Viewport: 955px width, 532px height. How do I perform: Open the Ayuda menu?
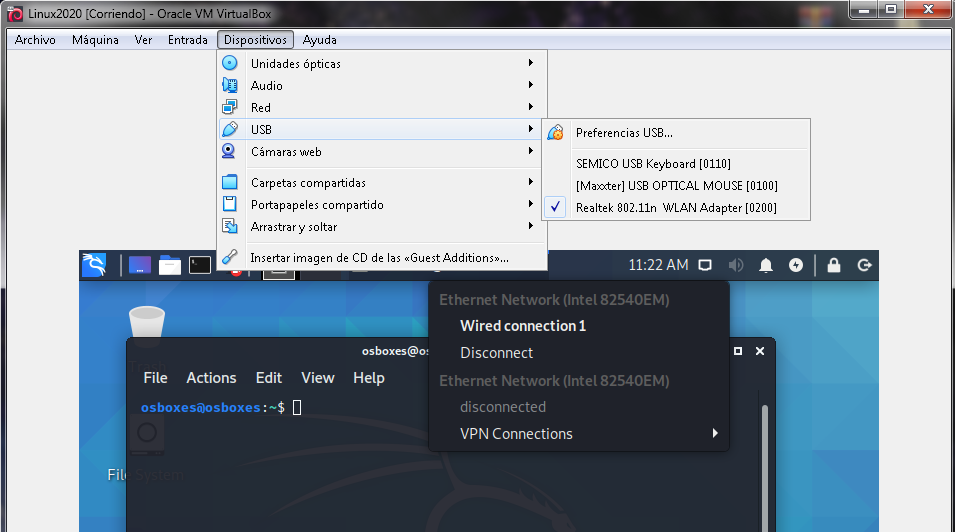tap(320, 40)
